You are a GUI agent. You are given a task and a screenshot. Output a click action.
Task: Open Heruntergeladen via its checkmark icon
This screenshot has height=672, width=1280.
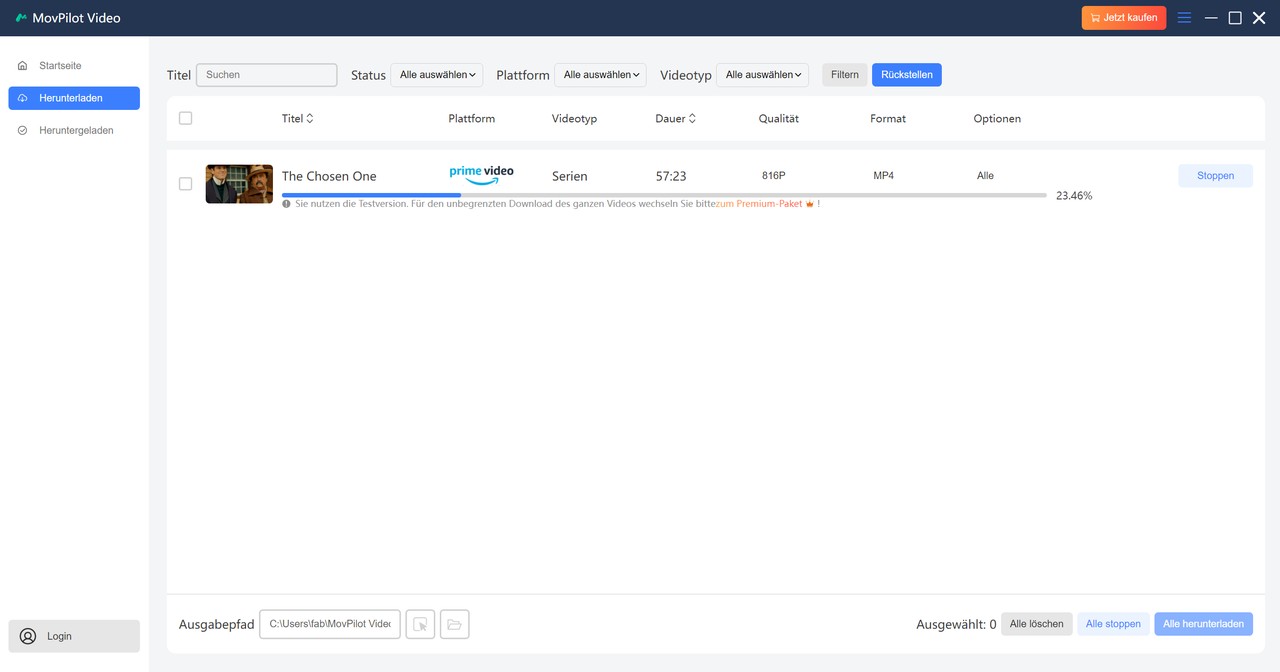(x=21, y=130)
